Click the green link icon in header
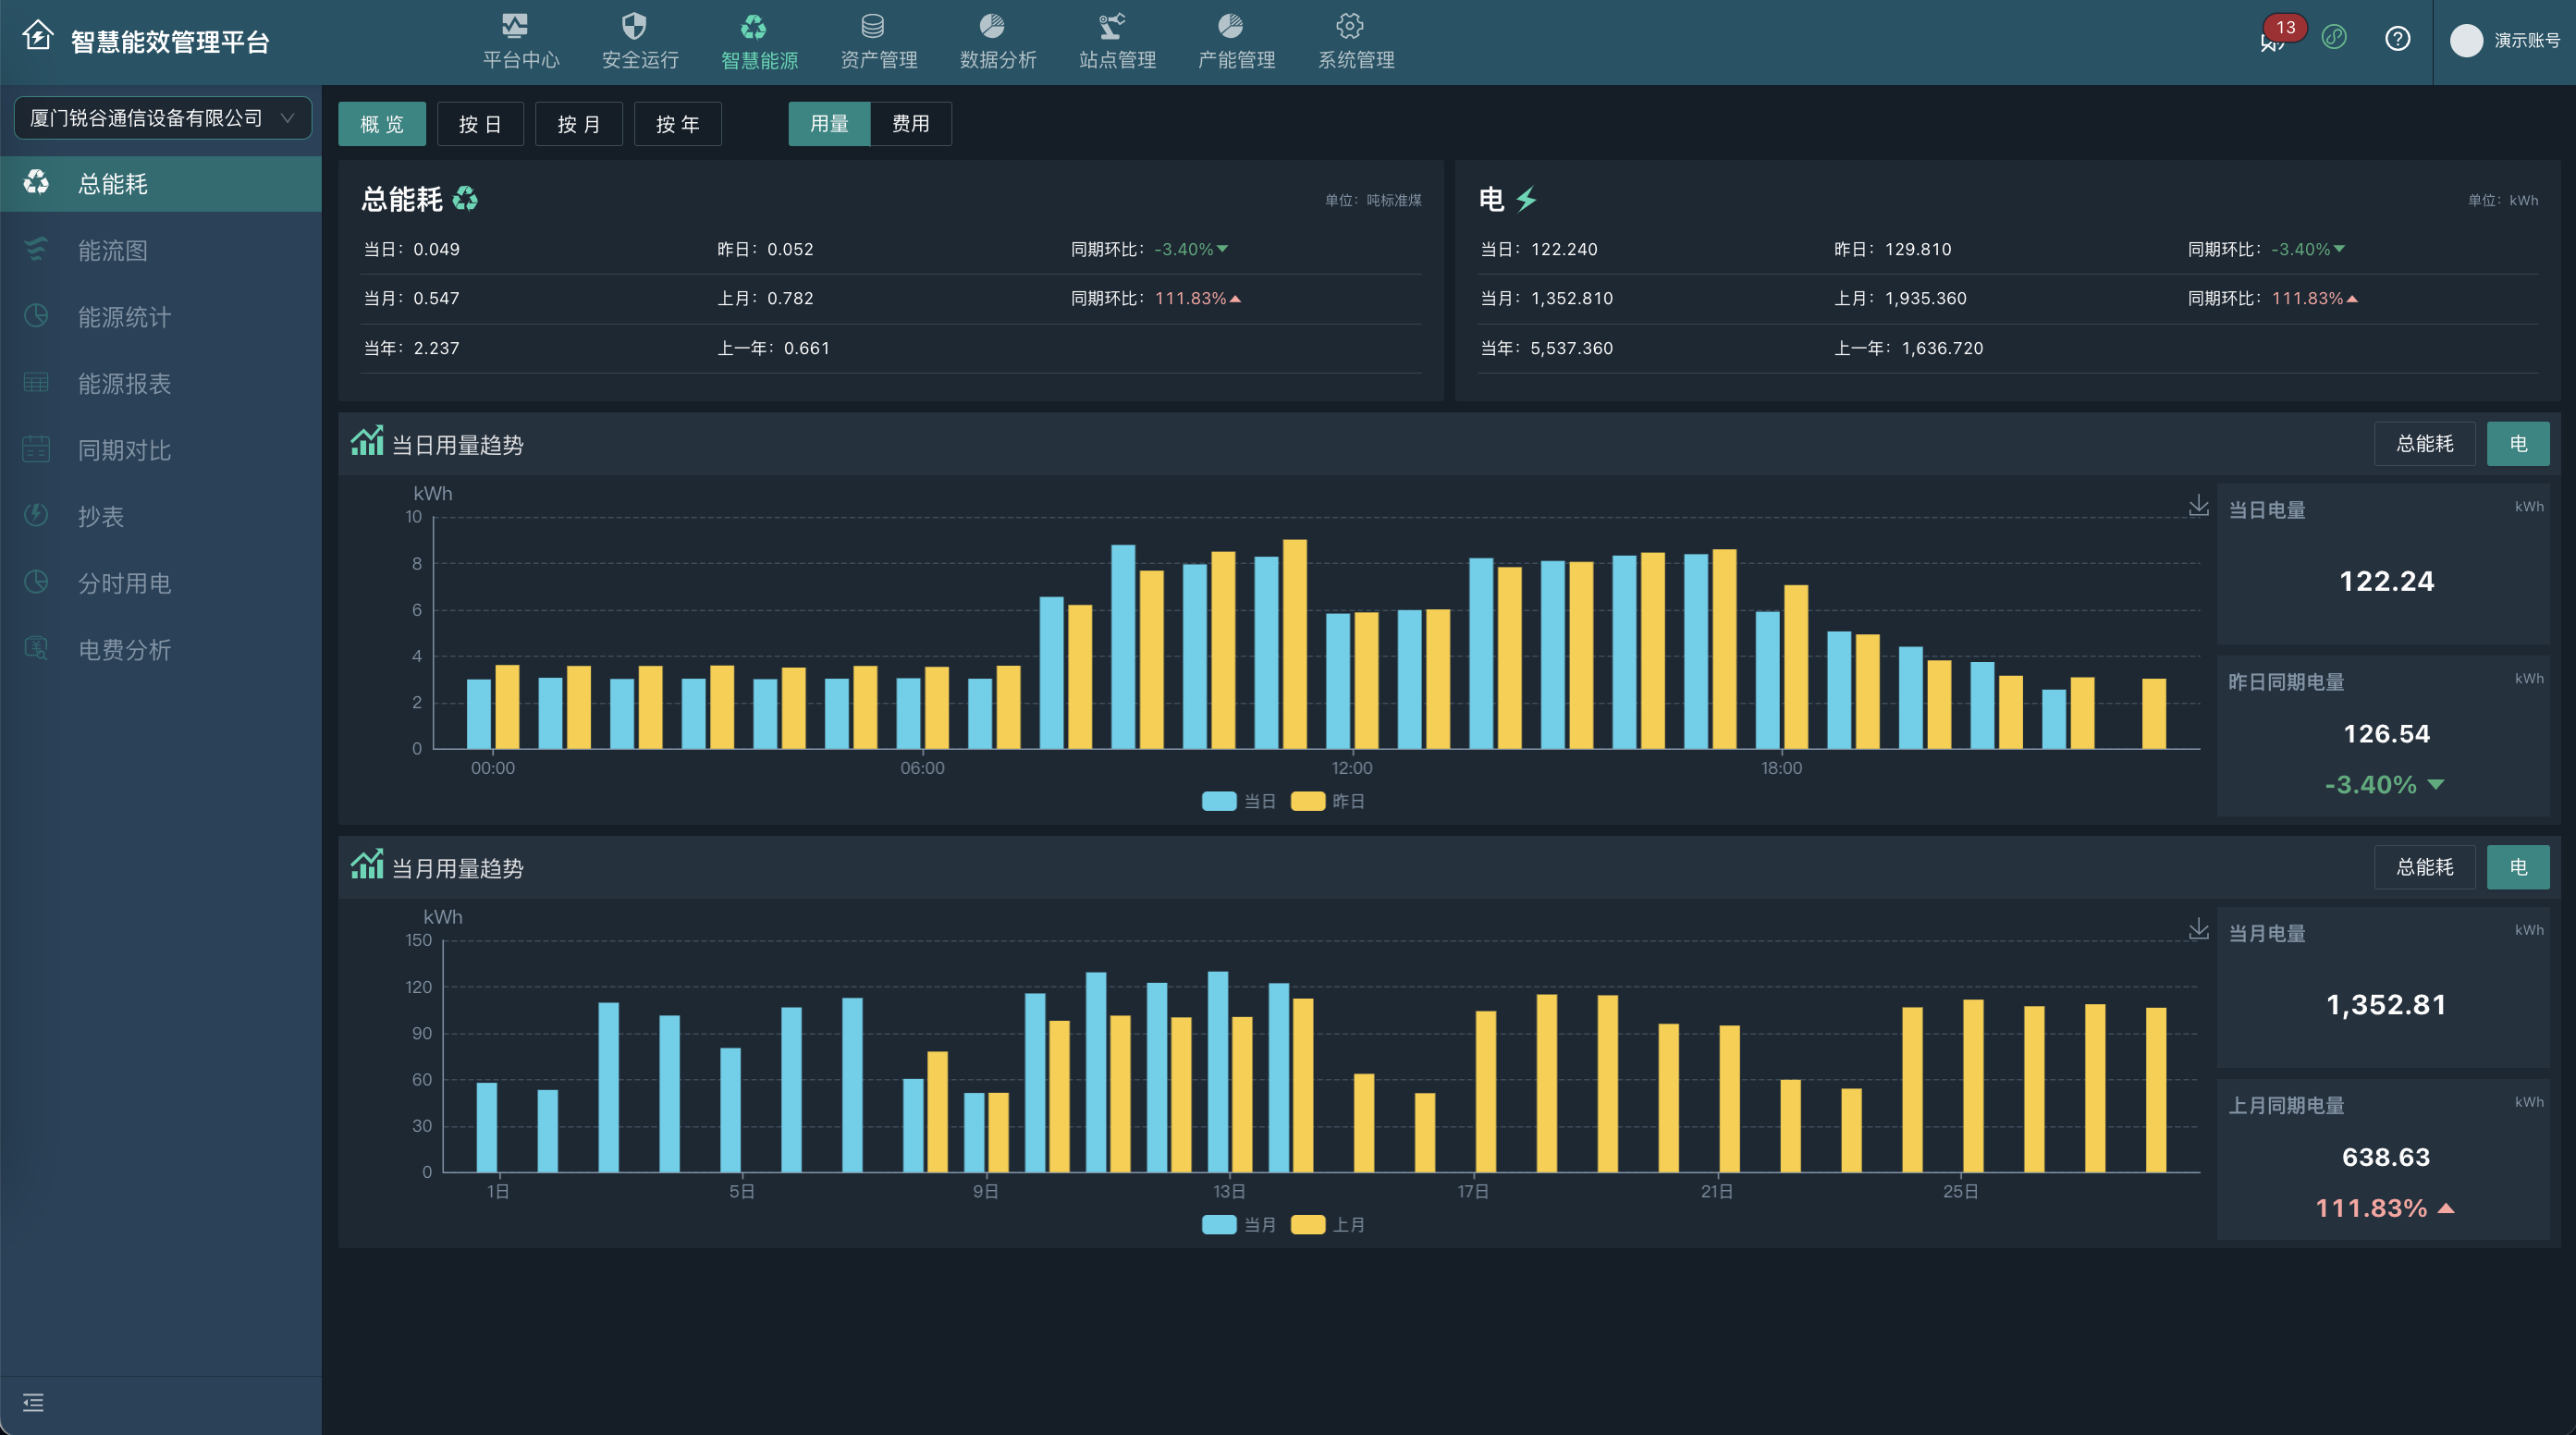The height and width of the screenshot is (1435, 2576). tap(2334, 38)
